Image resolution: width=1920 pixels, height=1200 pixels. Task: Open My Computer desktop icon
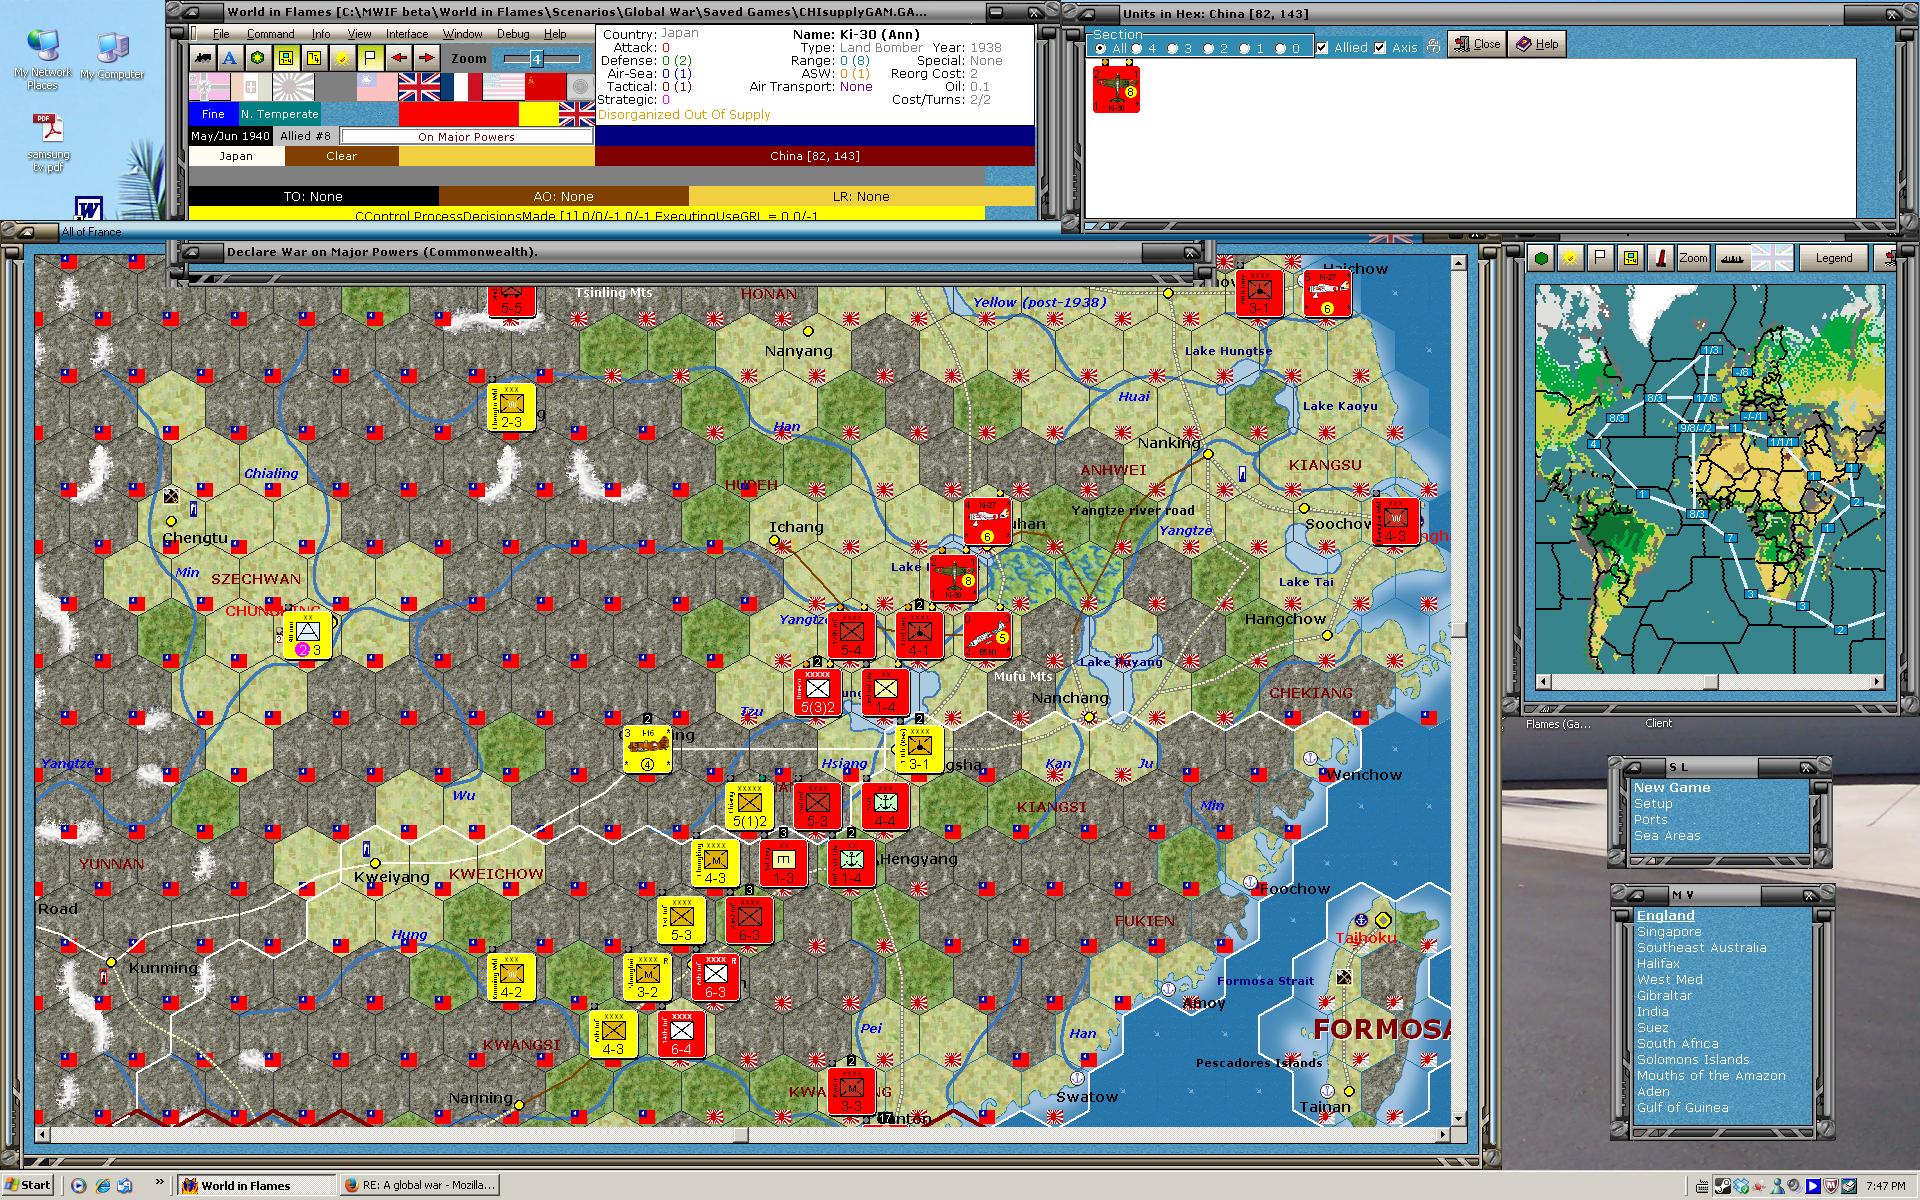tap(112, 56)
